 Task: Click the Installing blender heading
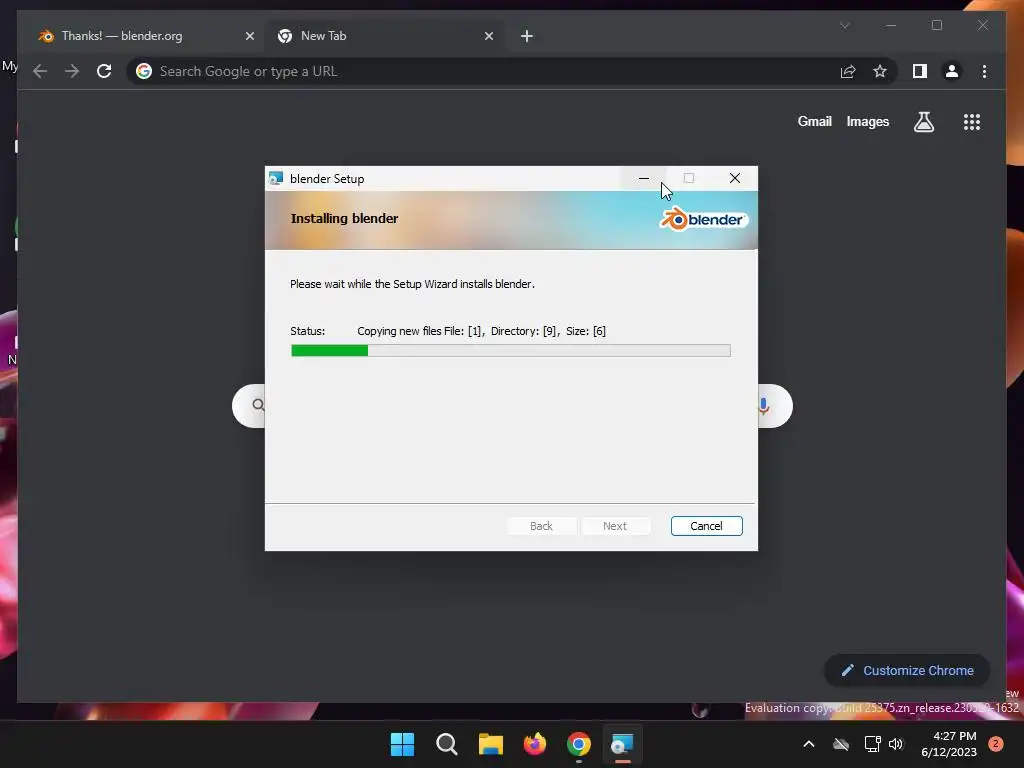click(344, 218)
